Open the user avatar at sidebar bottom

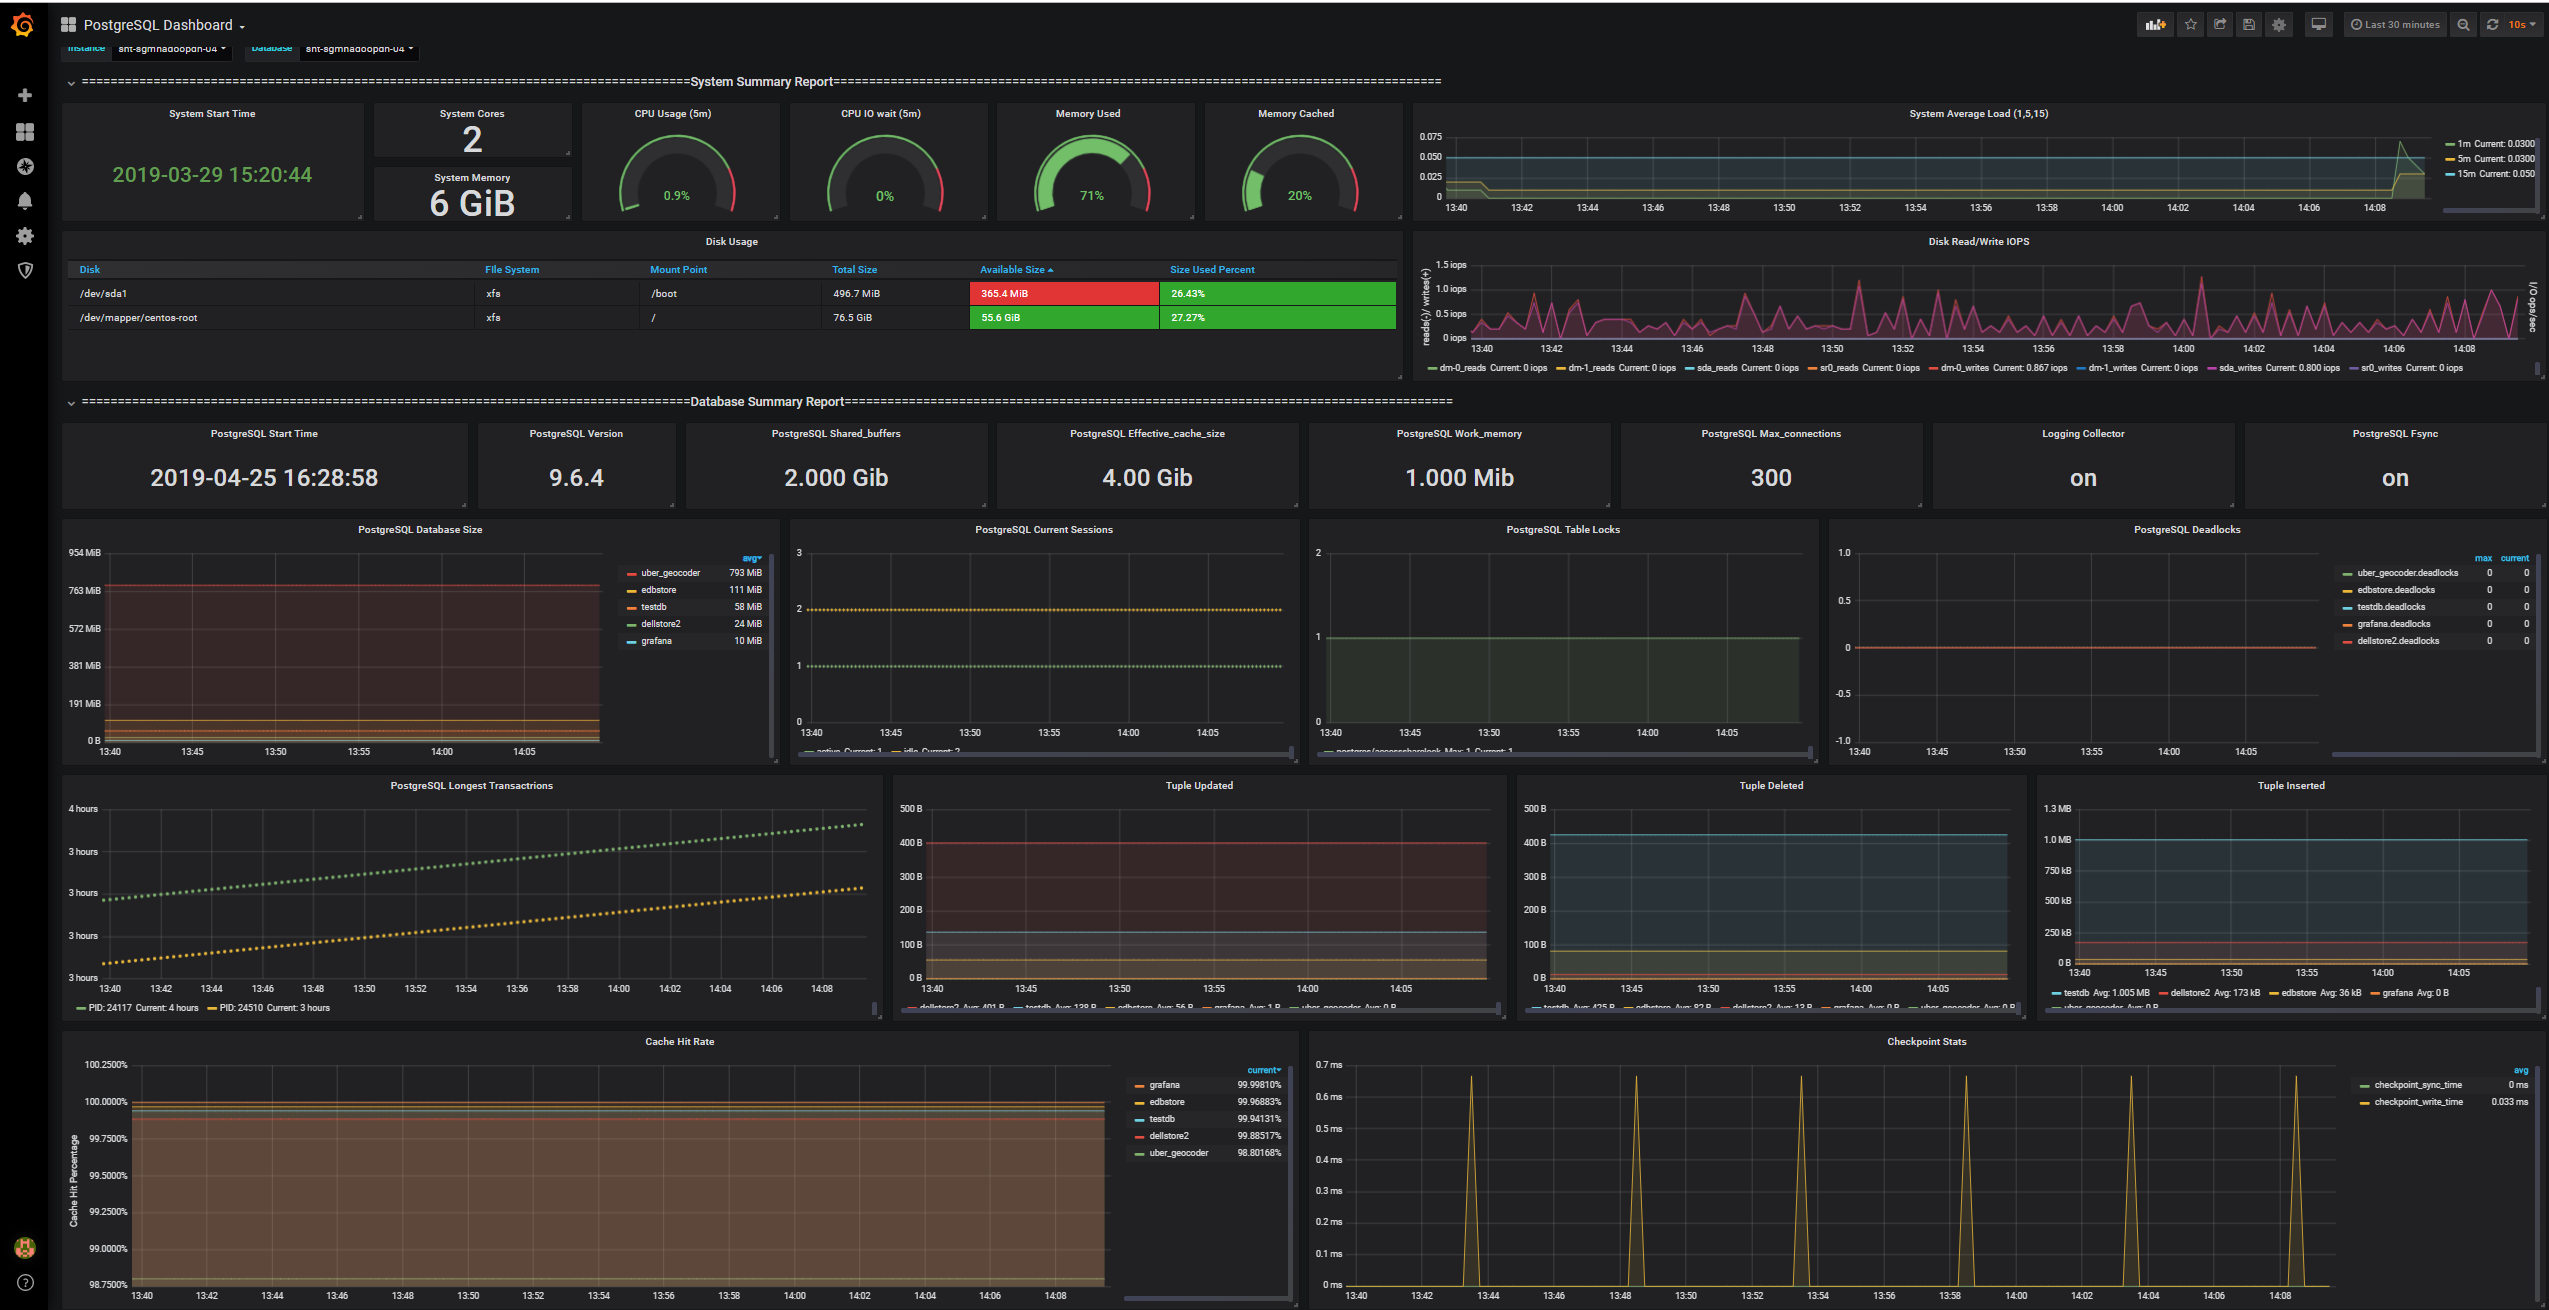tap(25, 1247)
